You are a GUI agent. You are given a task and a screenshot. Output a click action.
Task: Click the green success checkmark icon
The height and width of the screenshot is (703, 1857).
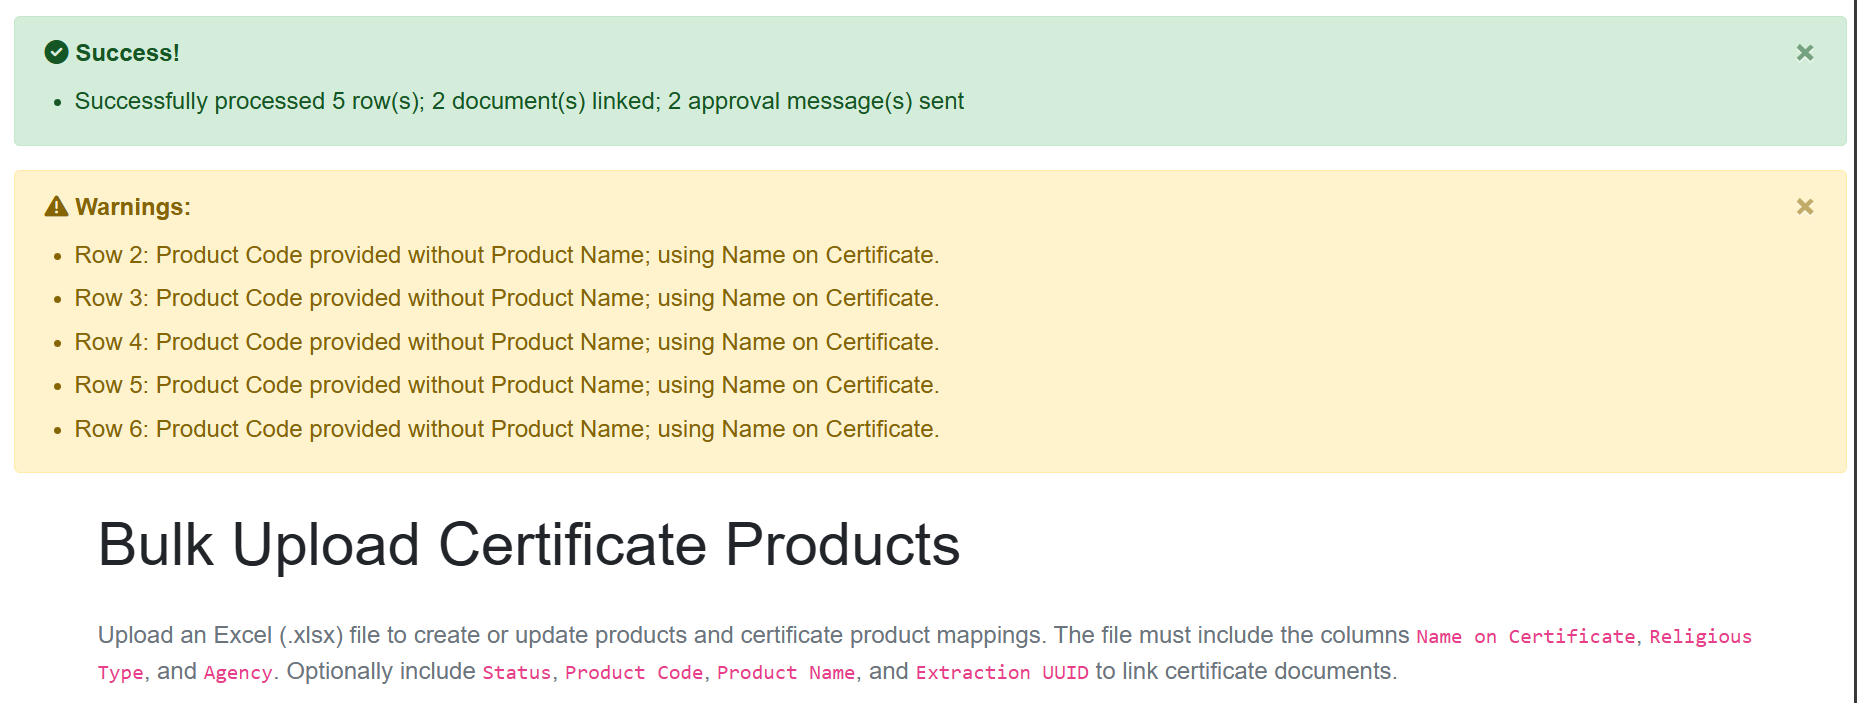[x=57, y=53]
